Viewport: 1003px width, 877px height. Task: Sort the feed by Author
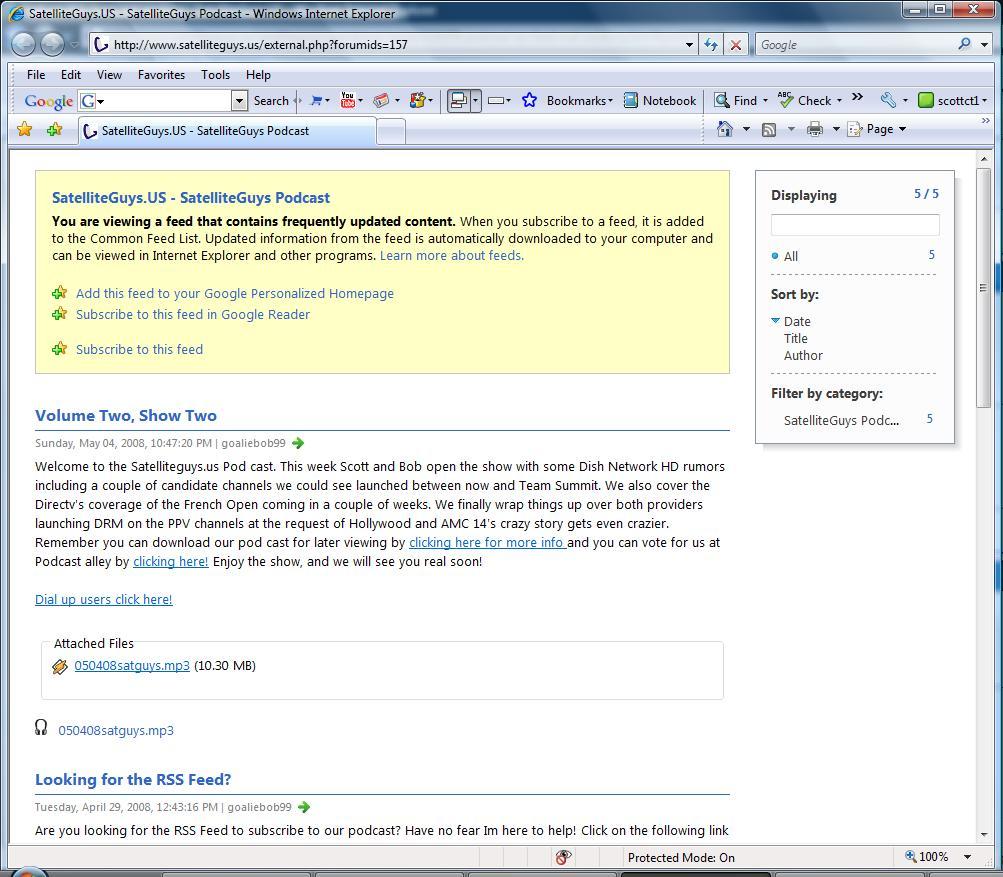803,356
